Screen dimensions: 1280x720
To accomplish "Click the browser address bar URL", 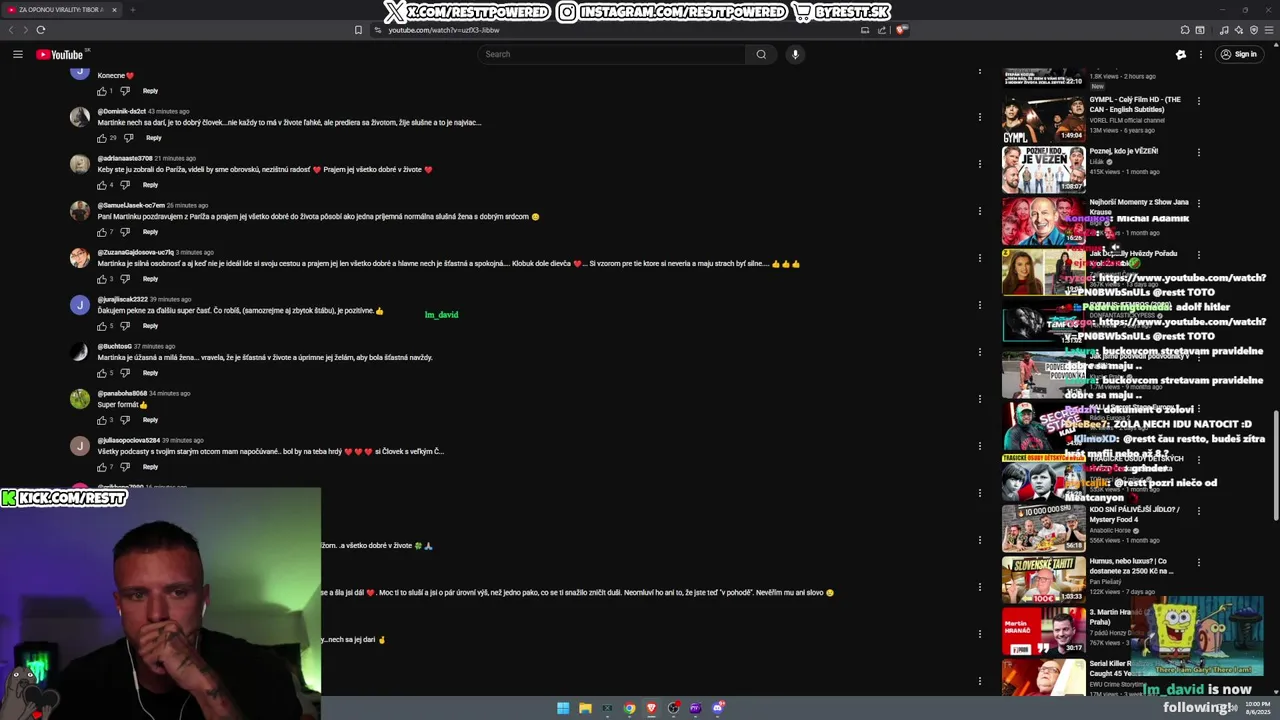I will point(444,30).
